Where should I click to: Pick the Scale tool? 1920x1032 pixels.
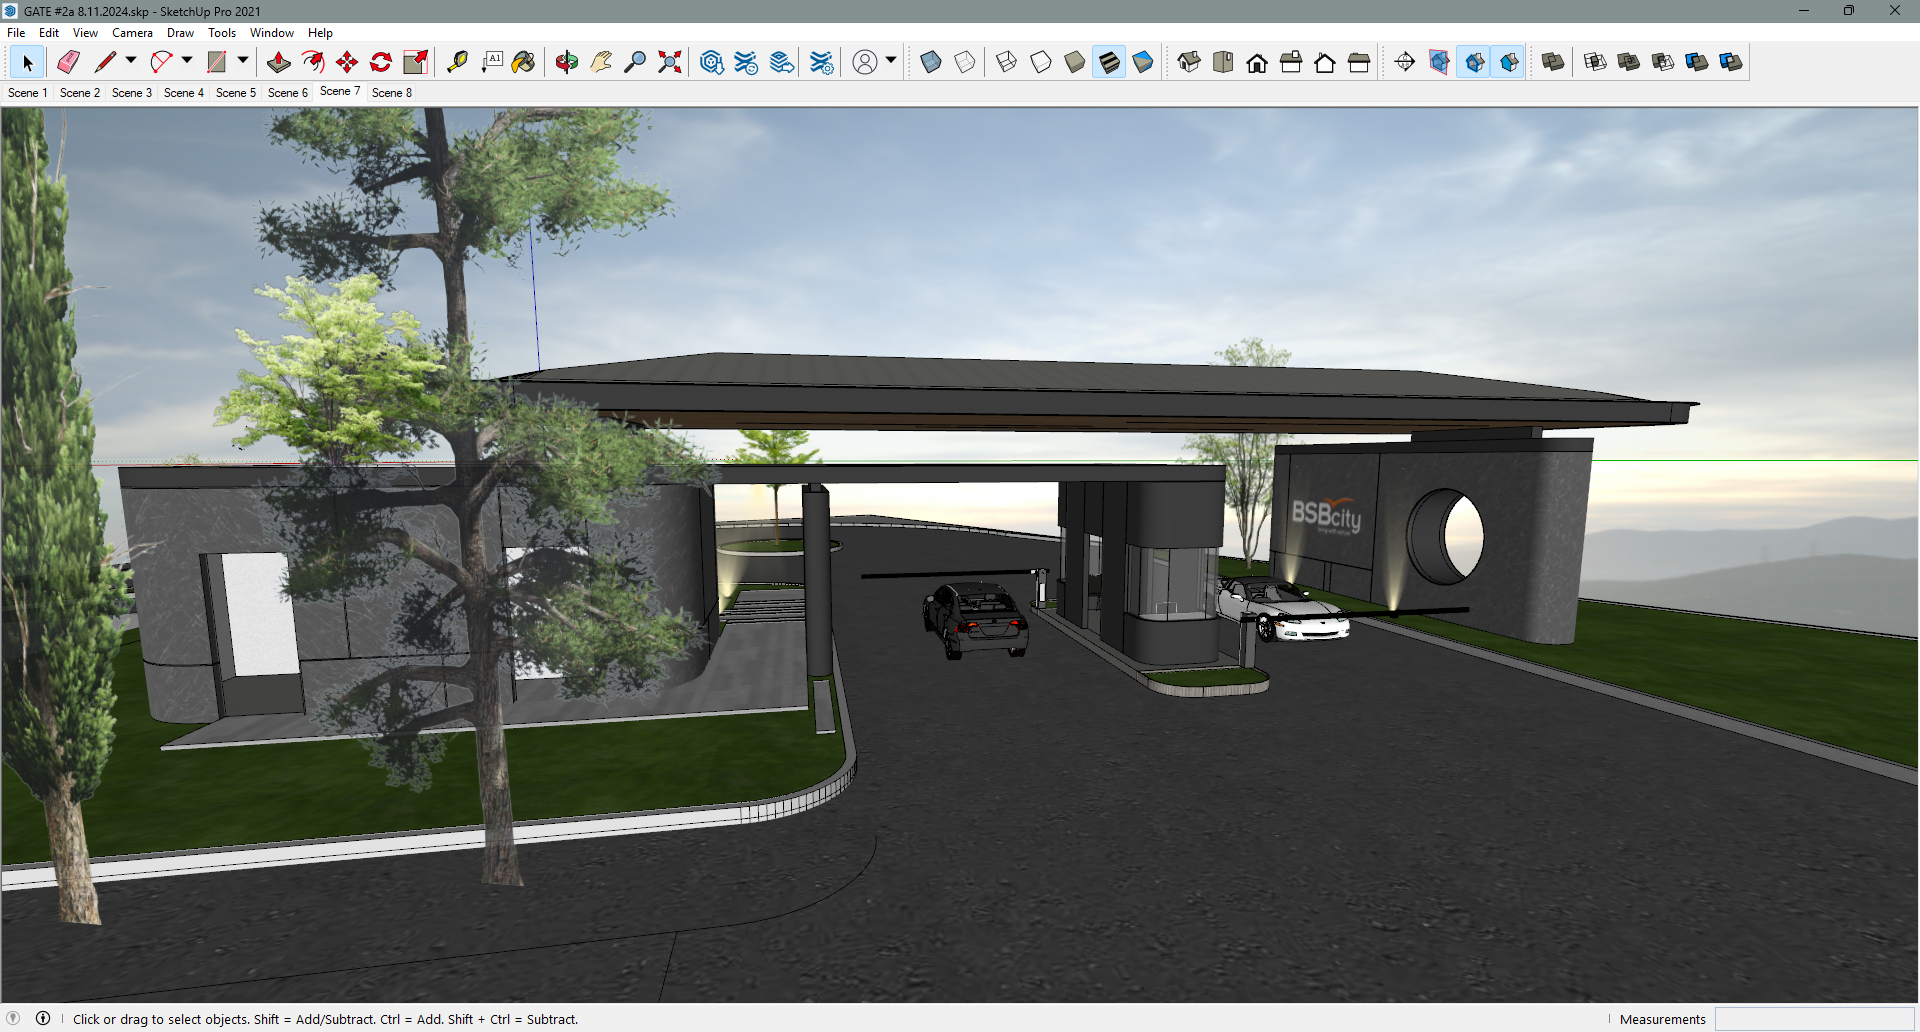(415, 62)
